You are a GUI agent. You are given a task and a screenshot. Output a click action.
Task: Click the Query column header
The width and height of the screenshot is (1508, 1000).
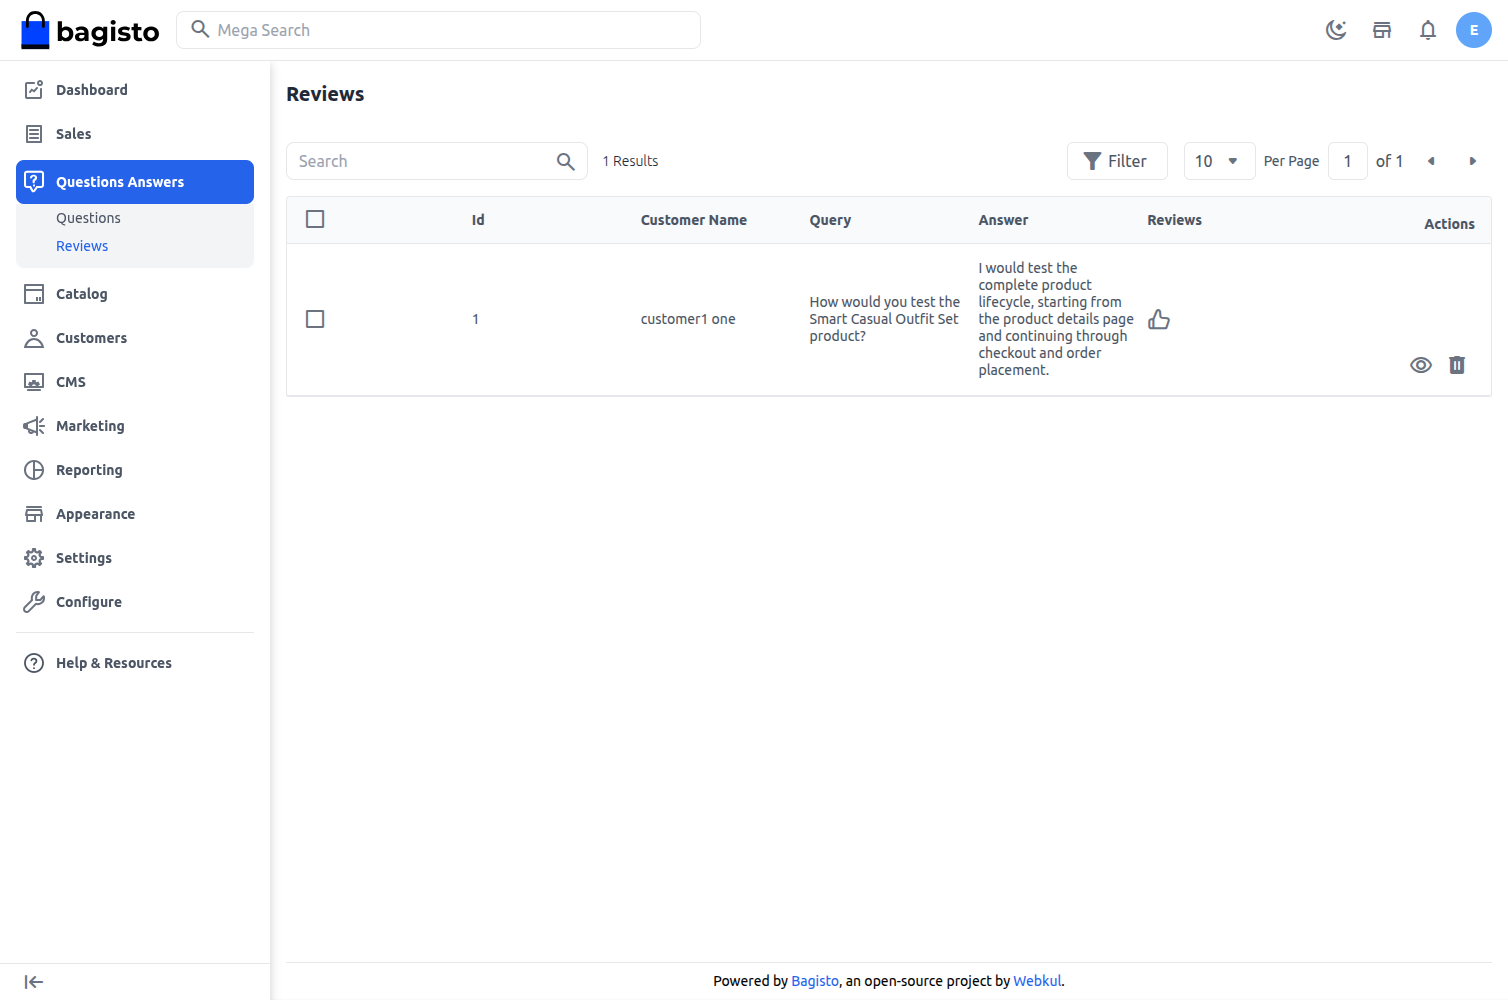click(x=830, y=220)
